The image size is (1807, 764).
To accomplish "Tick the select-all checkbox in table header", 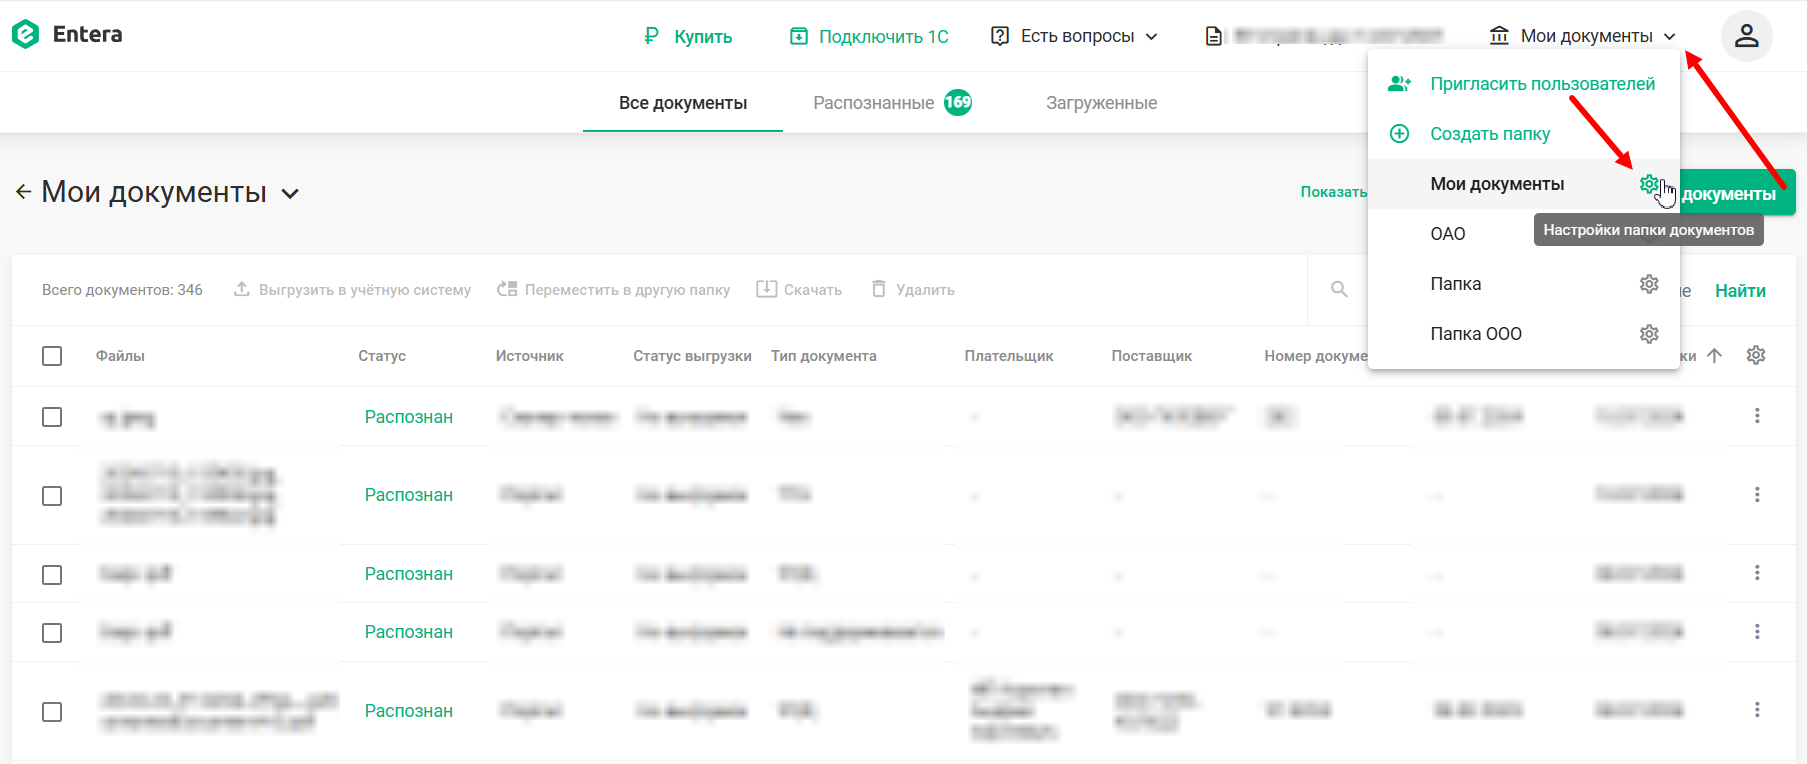I will click(x=52, y=356).
